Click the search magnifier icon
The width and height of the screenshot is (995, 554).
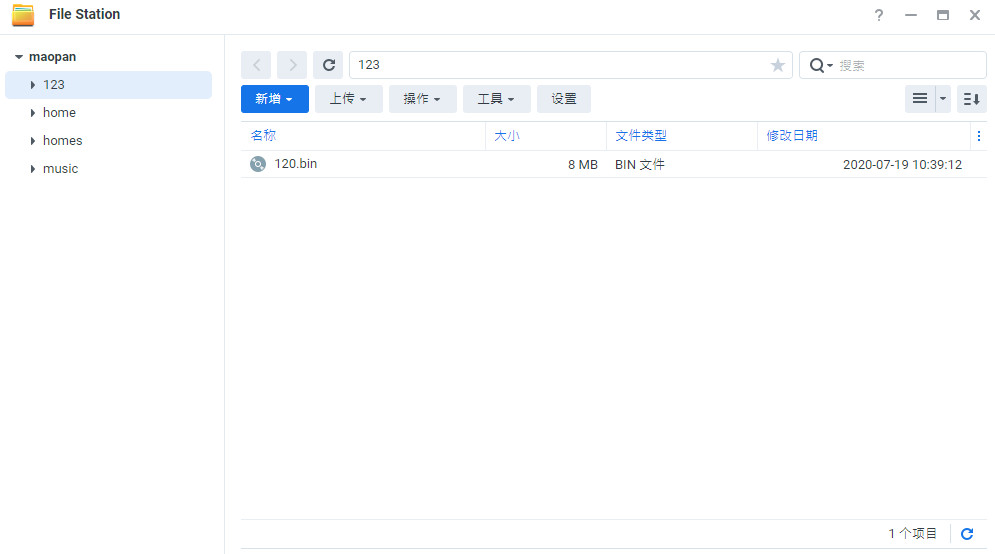point(817,65)
